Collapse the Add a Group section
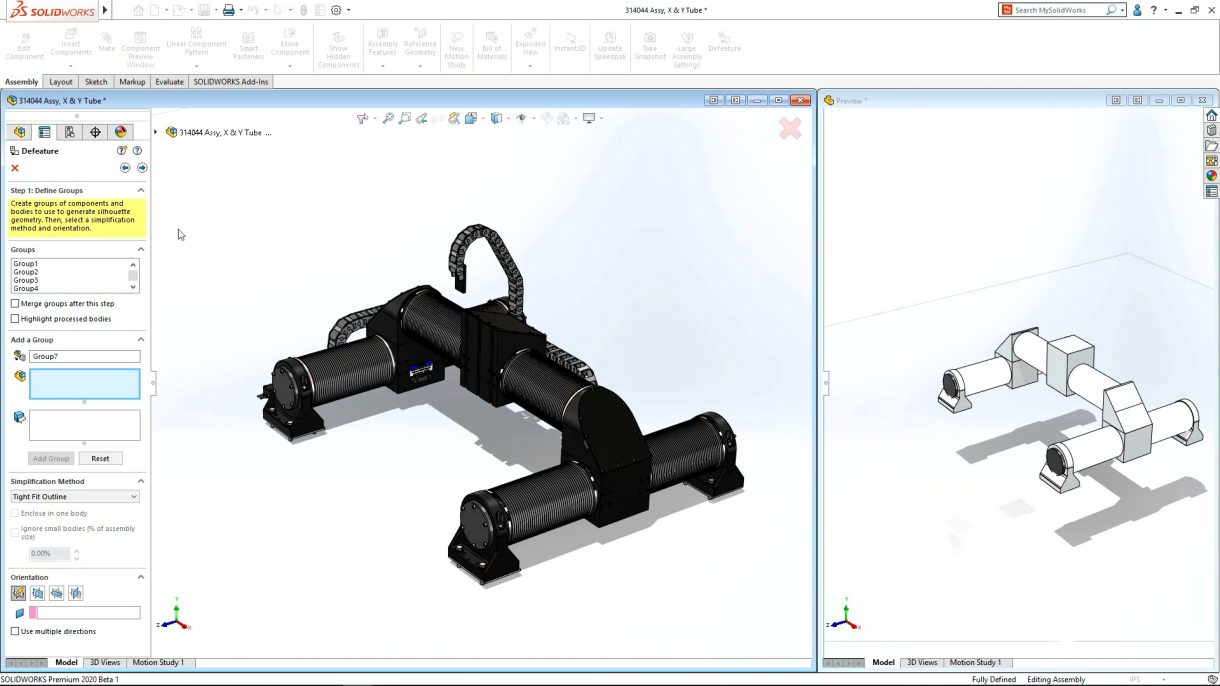The image size is (1220, 686). pos(141,340)
